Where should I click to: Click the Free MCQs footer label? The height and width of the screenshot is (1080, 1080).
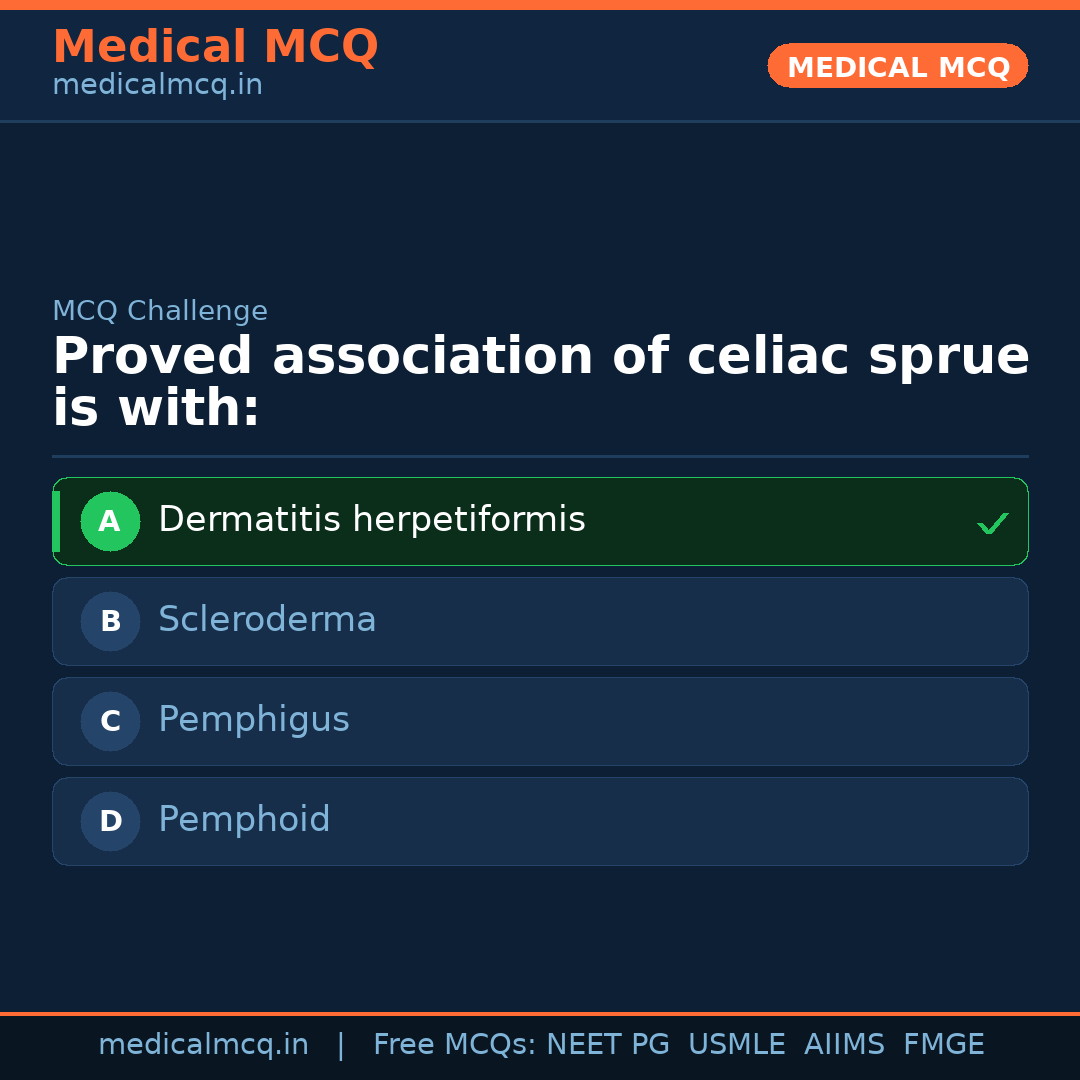454,1045
